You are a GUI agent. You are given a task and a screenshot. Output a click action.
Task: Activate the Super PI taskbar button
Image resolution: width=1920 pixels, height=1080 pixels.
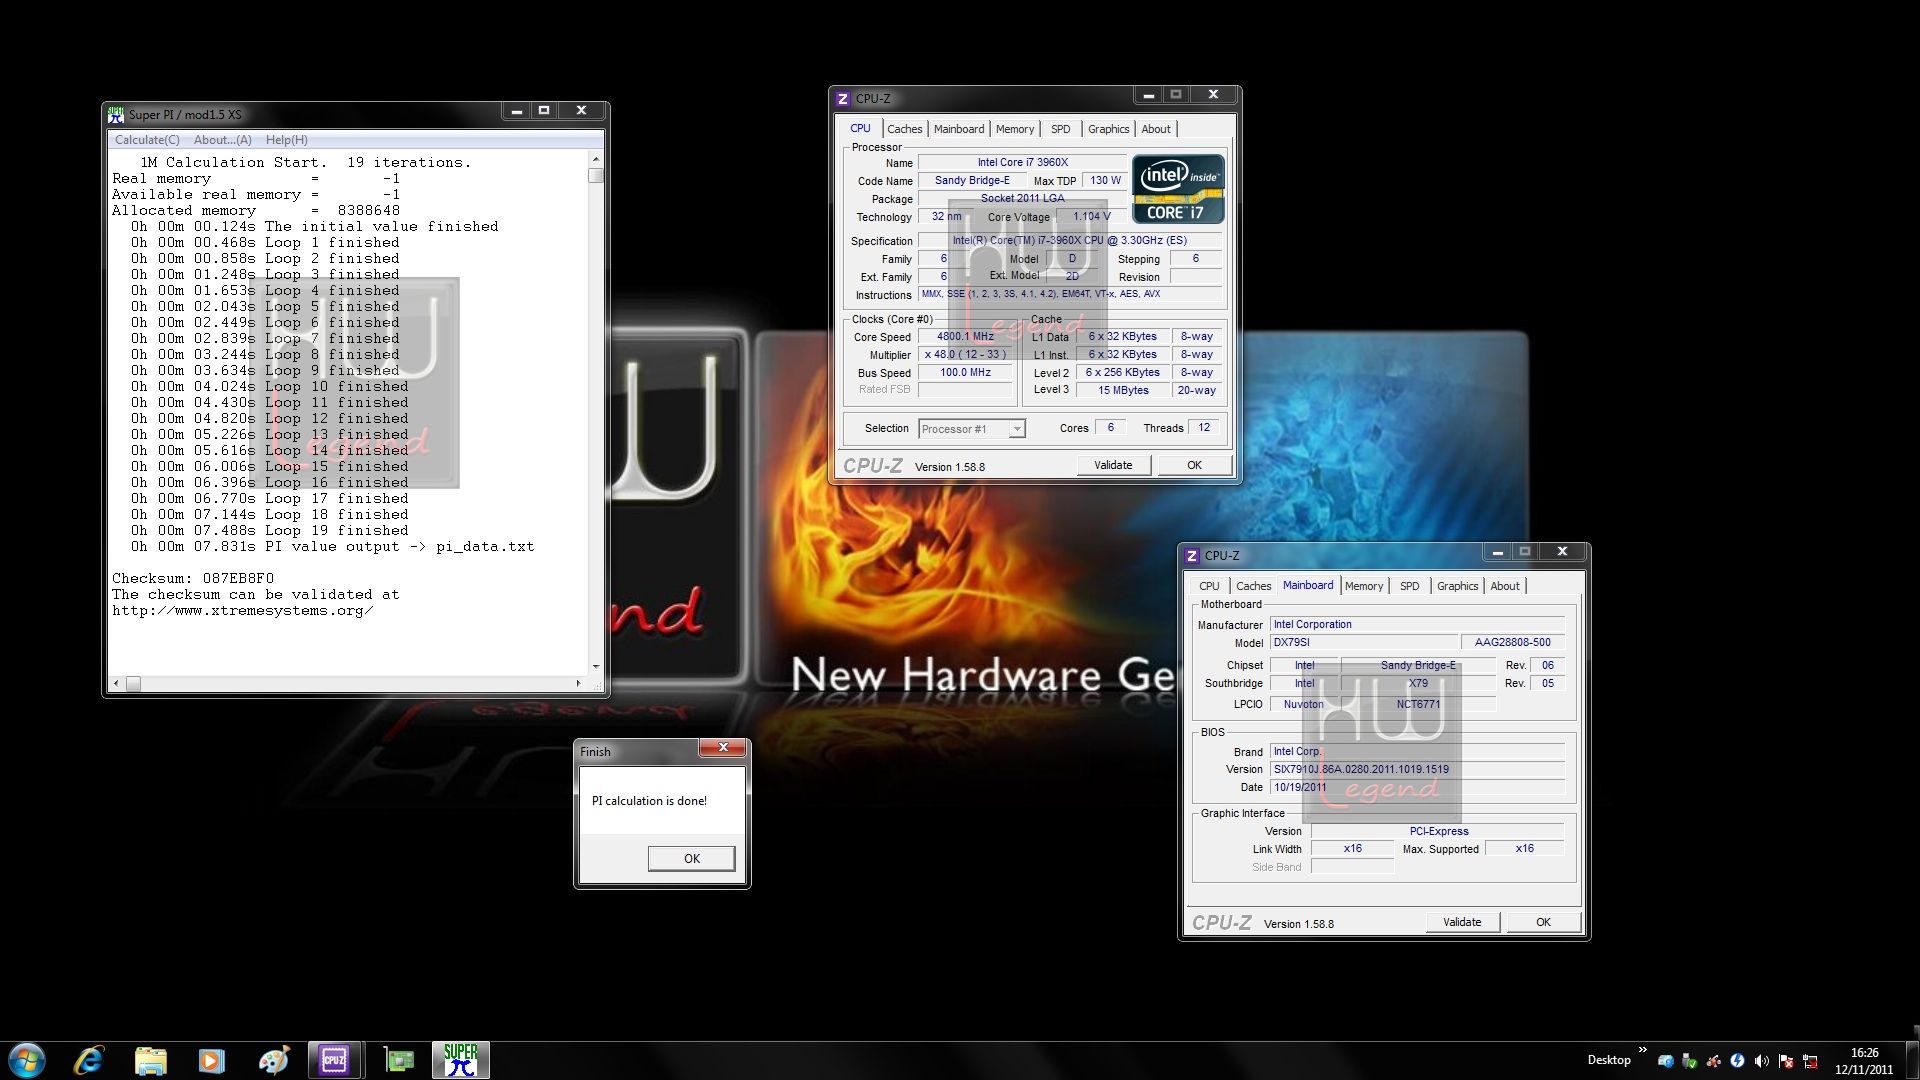tap(461, 1060)
